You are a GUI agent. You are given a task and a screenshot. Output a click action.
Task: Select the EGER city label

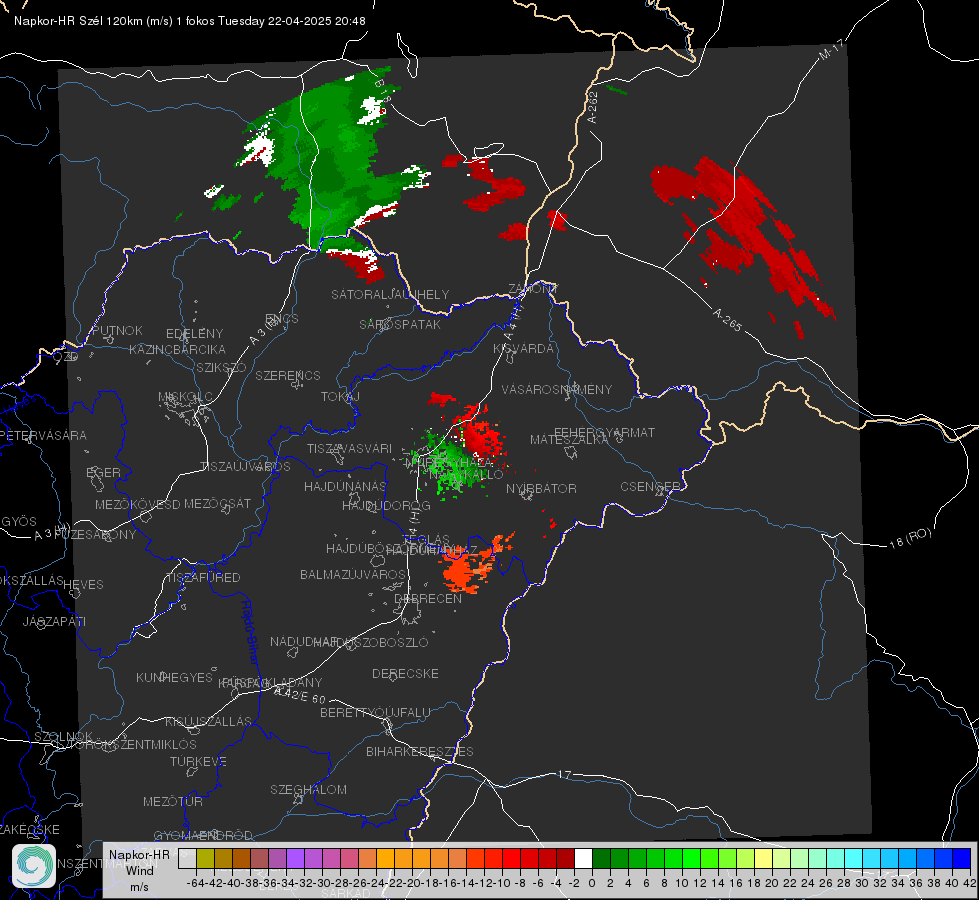[103, 472]
